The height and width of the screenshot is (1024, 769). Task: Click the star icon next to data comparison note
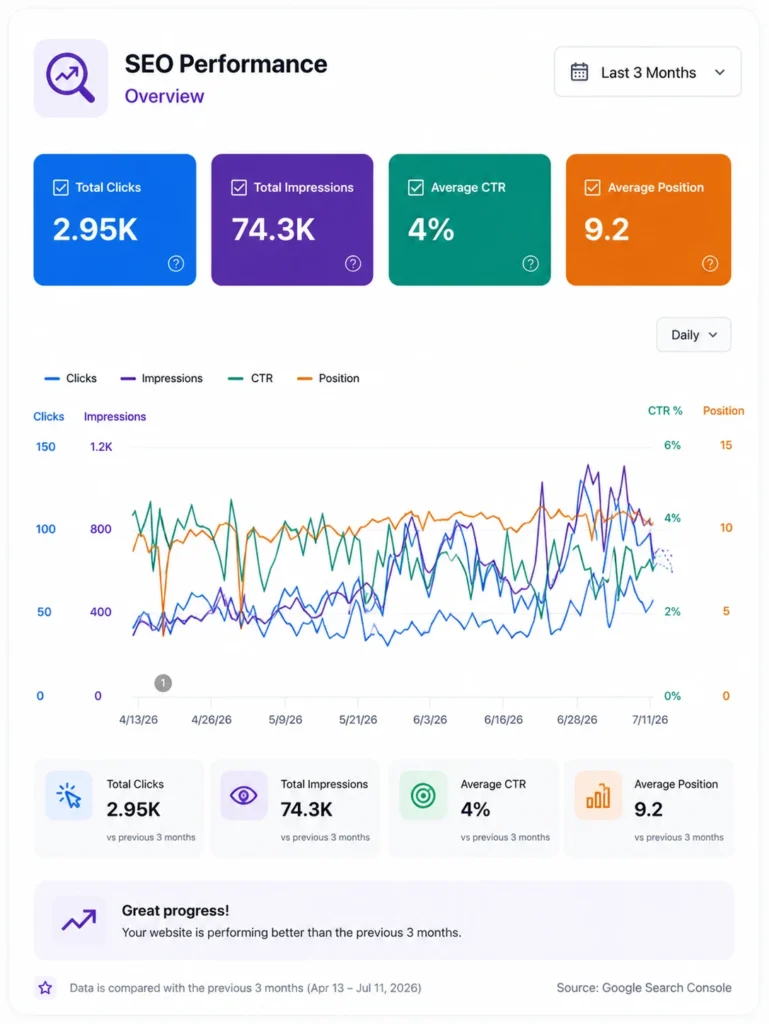coord(45,987)
